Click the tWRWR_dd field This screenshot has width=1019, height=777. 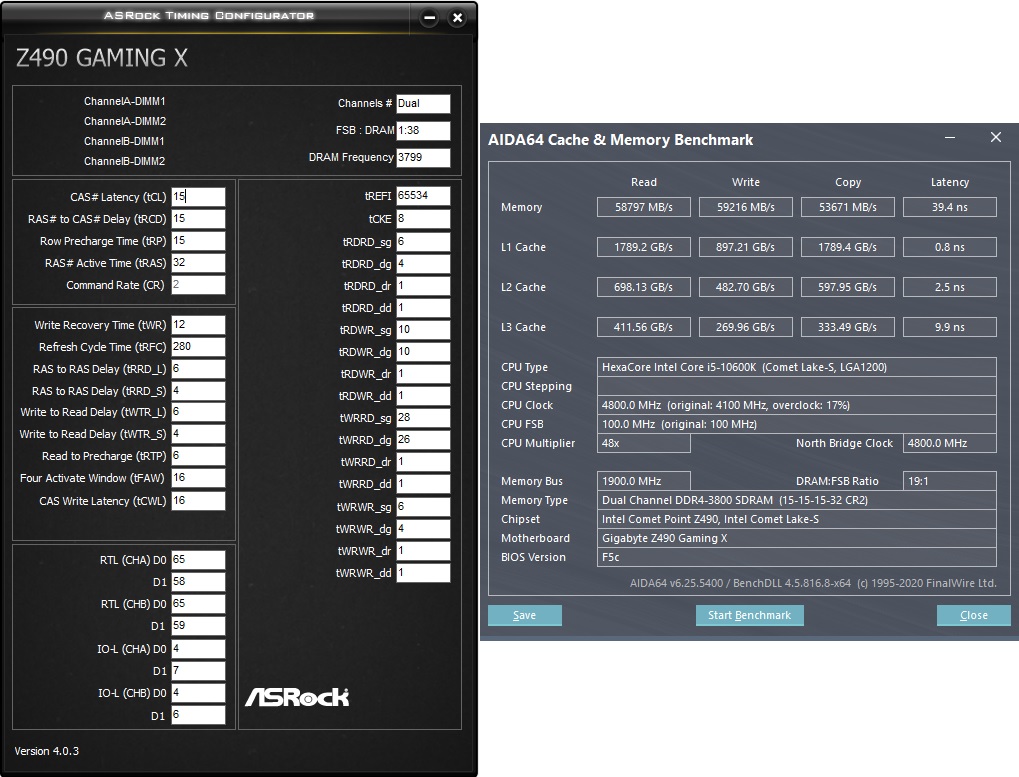[423, 573]
